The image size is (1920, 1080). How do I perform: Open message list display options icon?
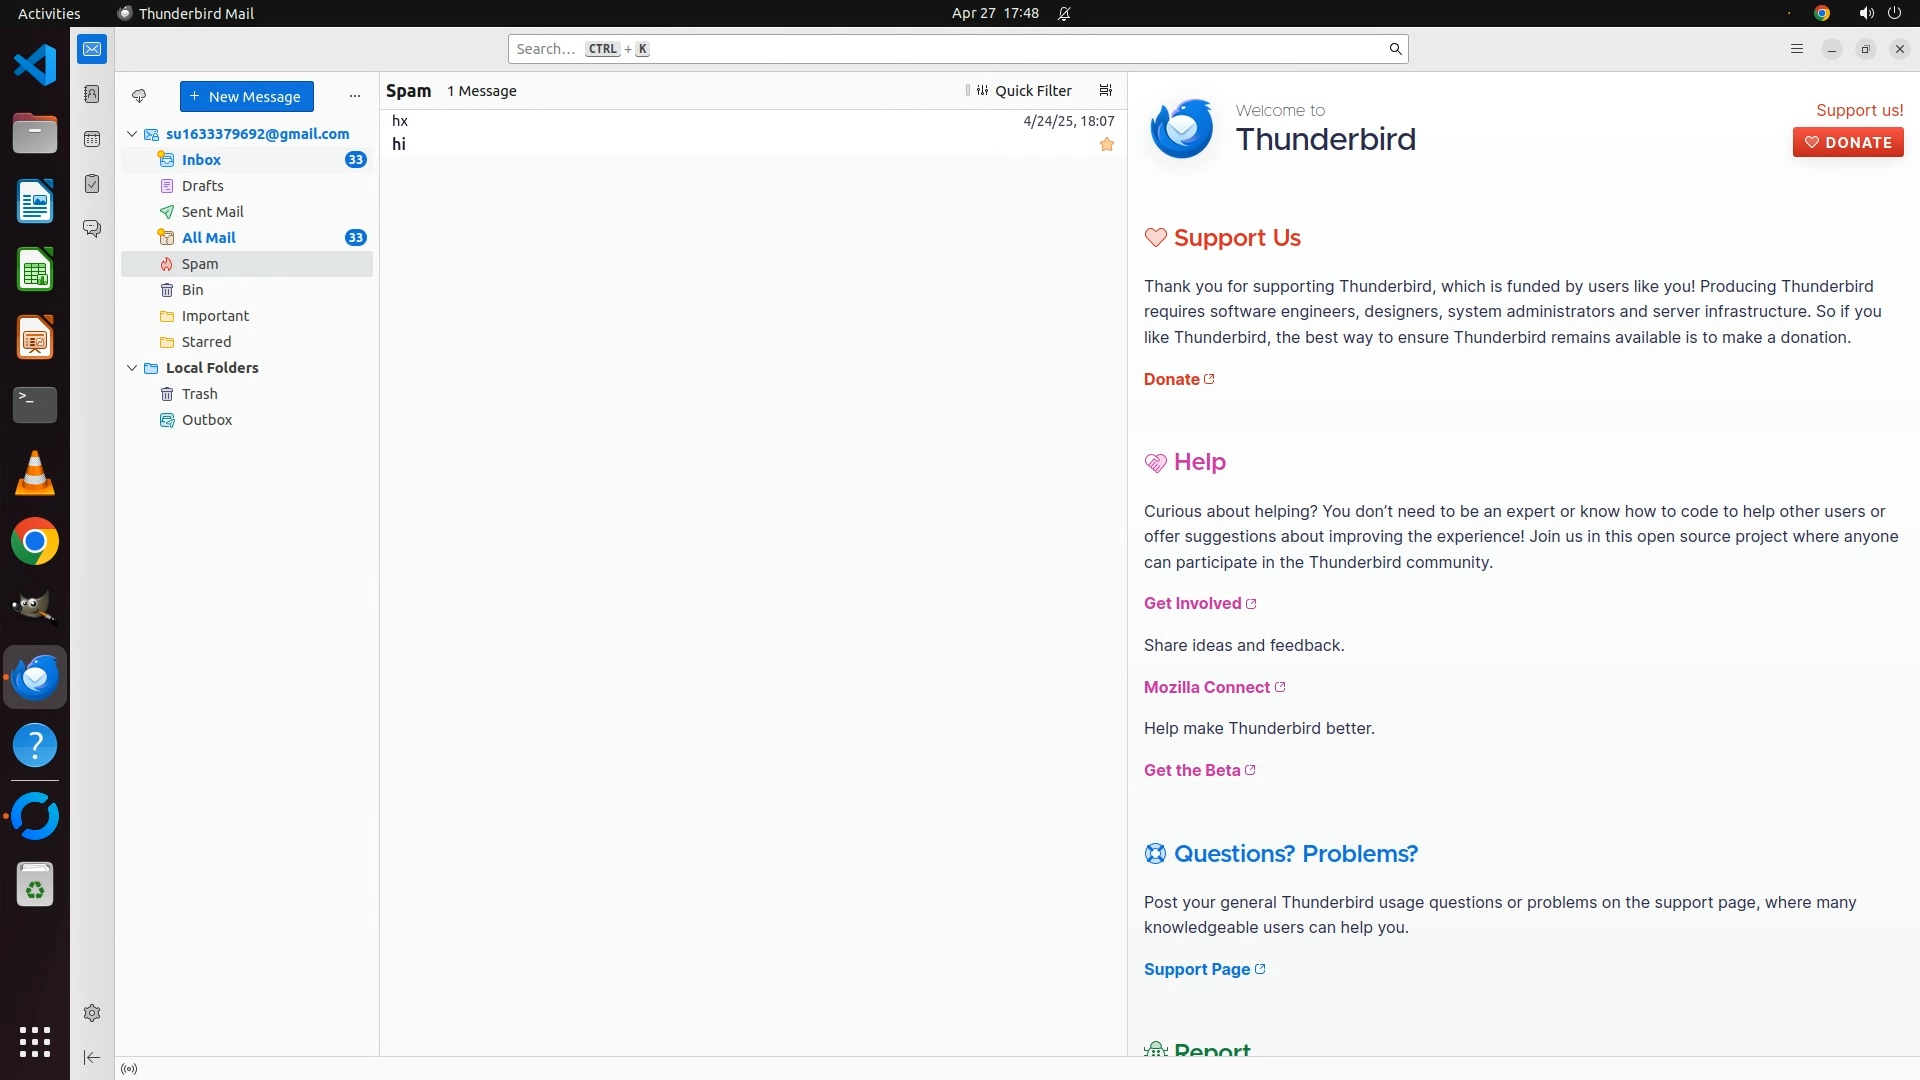(x=1105, y=90)
